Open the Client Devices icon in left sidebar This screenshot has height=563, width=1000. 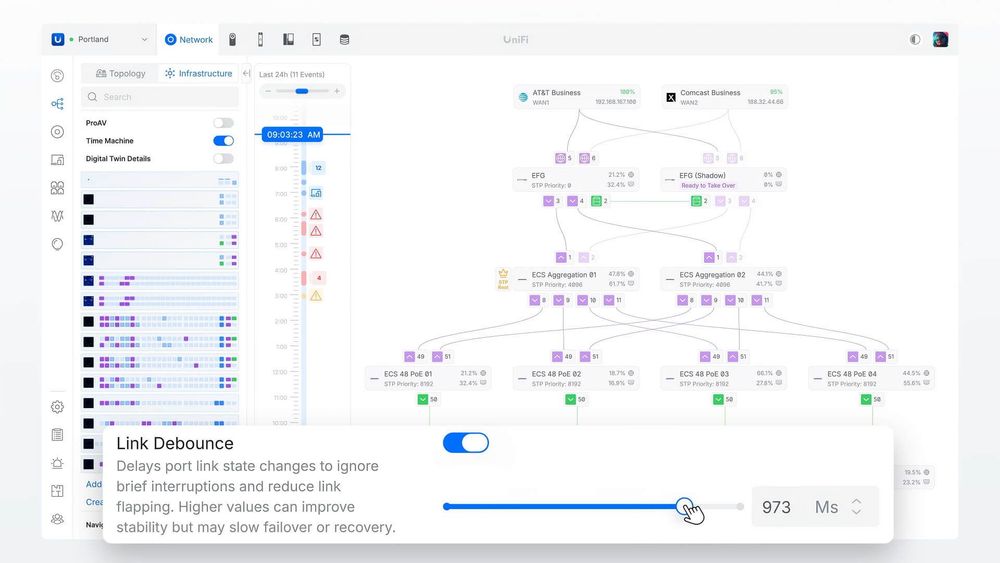(57, 160)
